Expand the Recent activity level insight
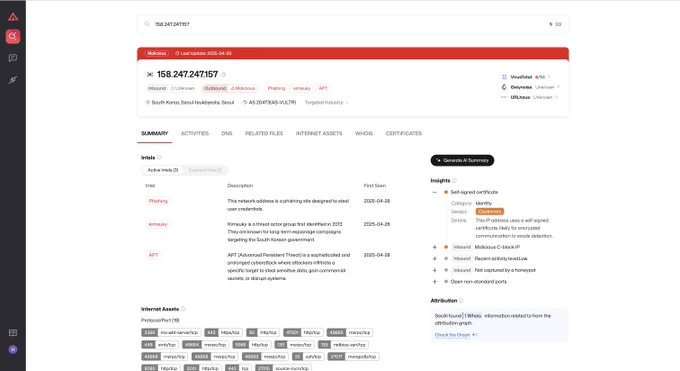The image size is (680, 371). (x=435, y=259)
